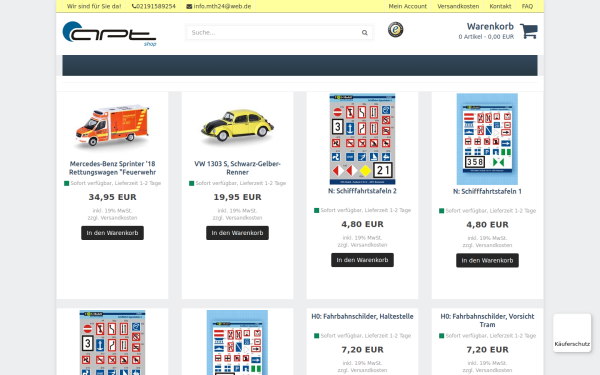Add VW 1303 S to Warenkorb
The image size is (600, 375).
[237, 233]
